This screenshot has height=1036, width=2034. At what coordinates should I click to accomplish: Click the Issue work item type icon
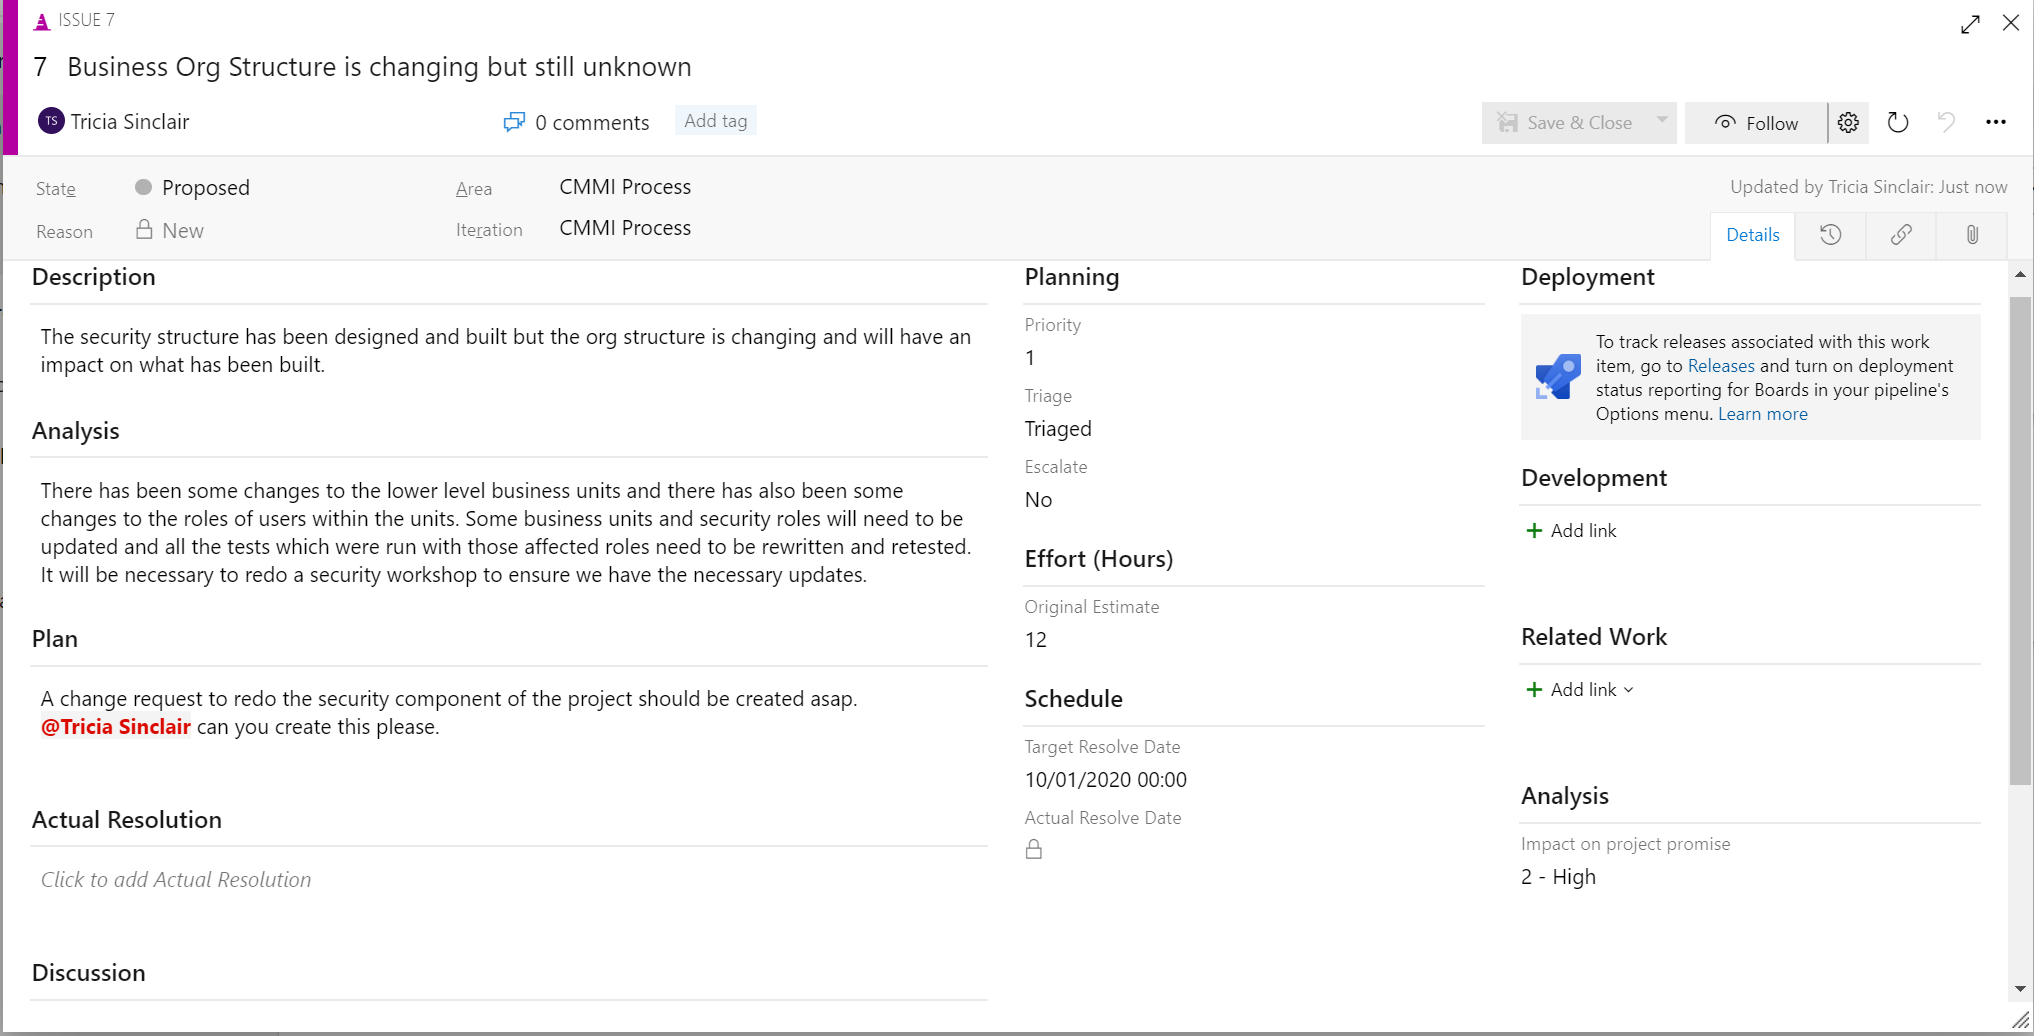40,19
